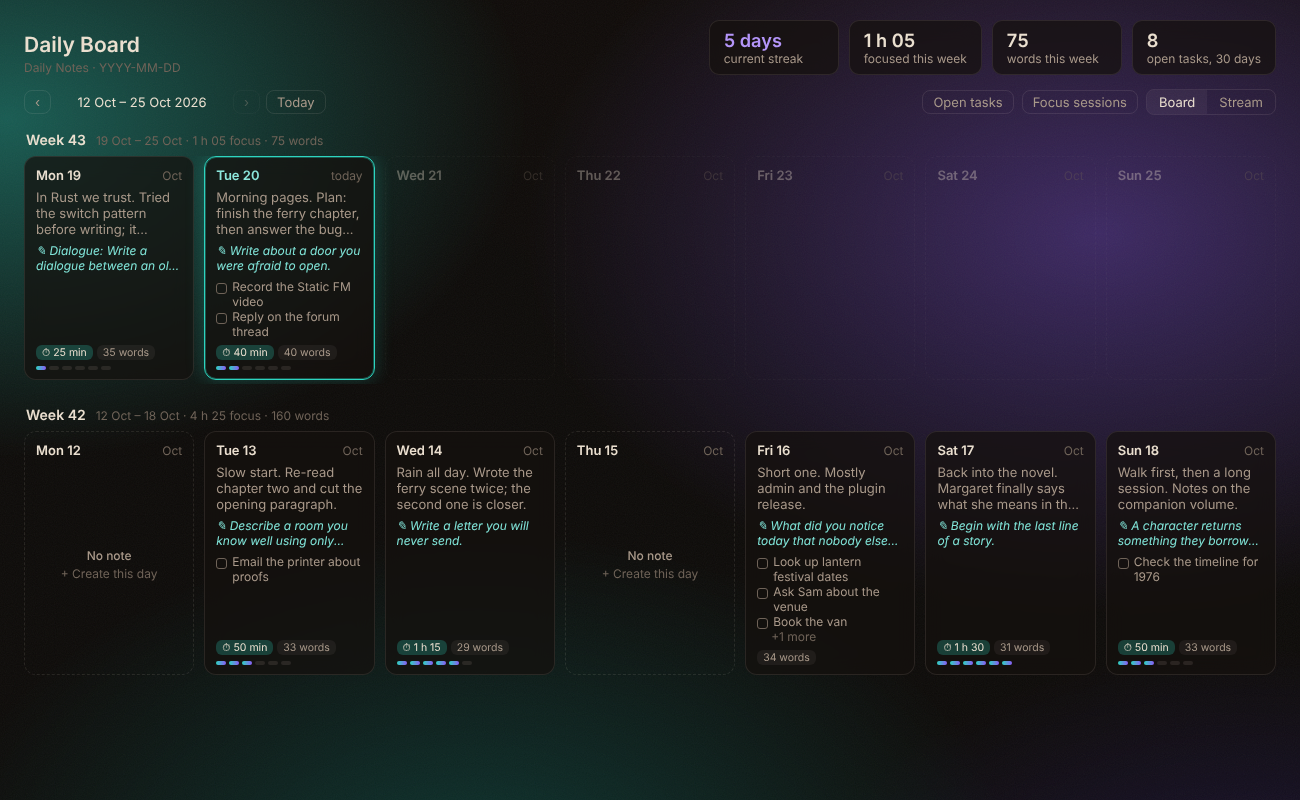Switch to Stream view

(x=1241, y=102)
